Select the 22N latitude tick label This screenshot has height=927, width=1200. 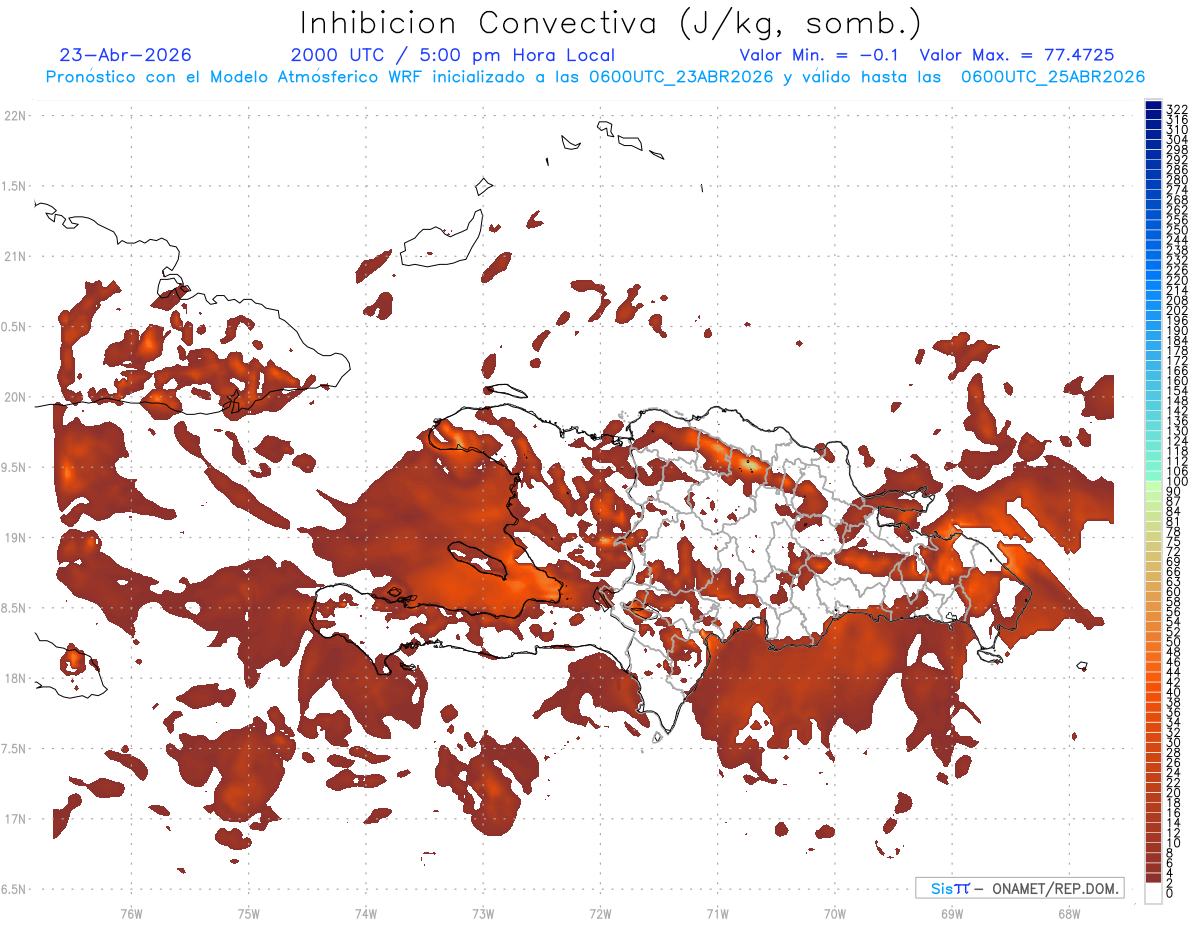tap(15, 116)
